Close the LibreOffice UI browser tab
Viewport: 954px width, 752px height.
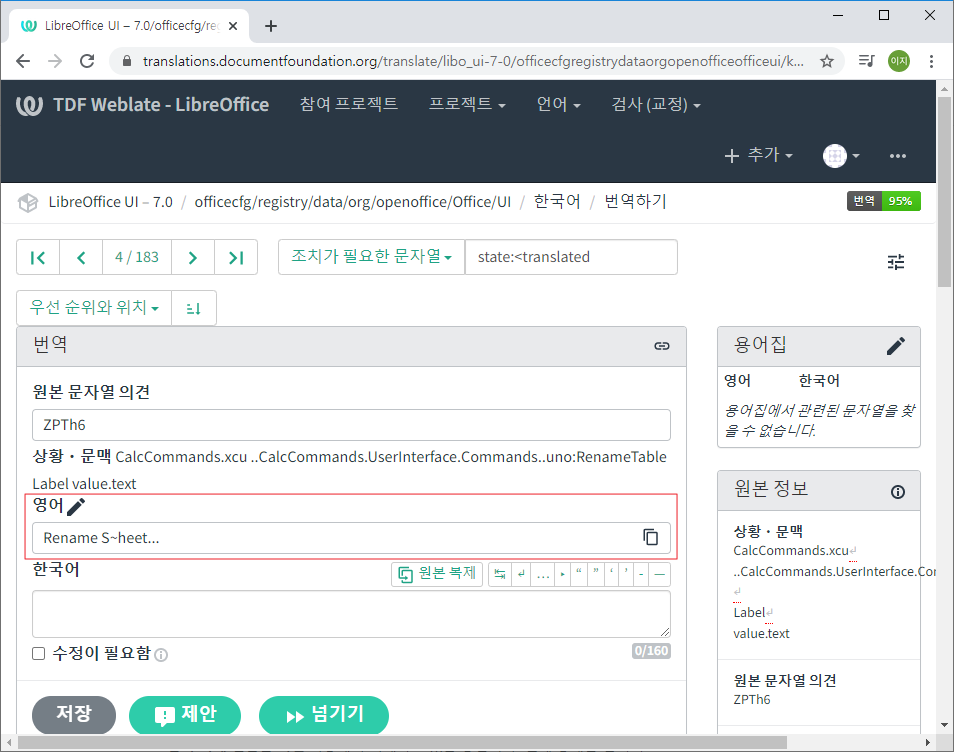coord(232,26)
